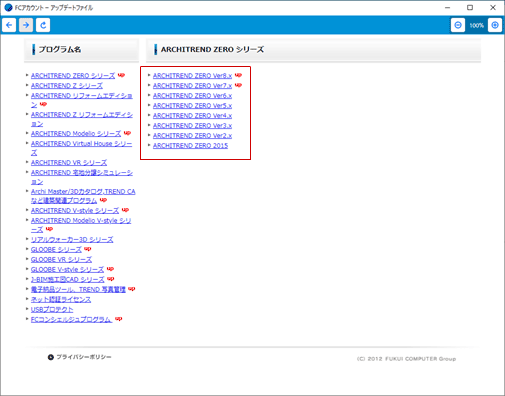Select ARCHITREND ZERO 2015 update link
The height and width of the screenshot is (396, 505).
(x=190, y=146)
